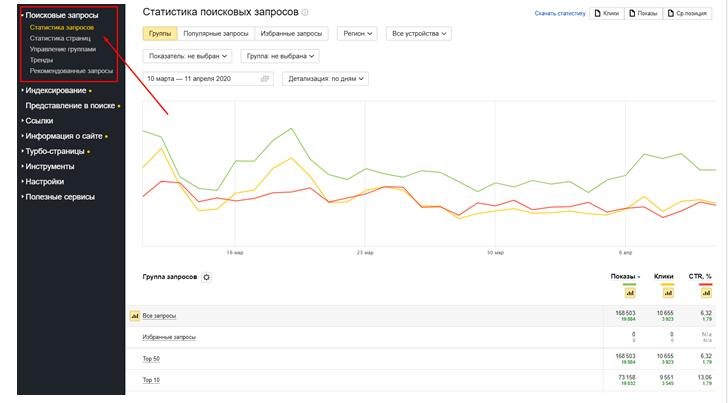Open the Детализация: по дням dropdown
Screen dimensions: 728x403
click(x=326, y=78)
